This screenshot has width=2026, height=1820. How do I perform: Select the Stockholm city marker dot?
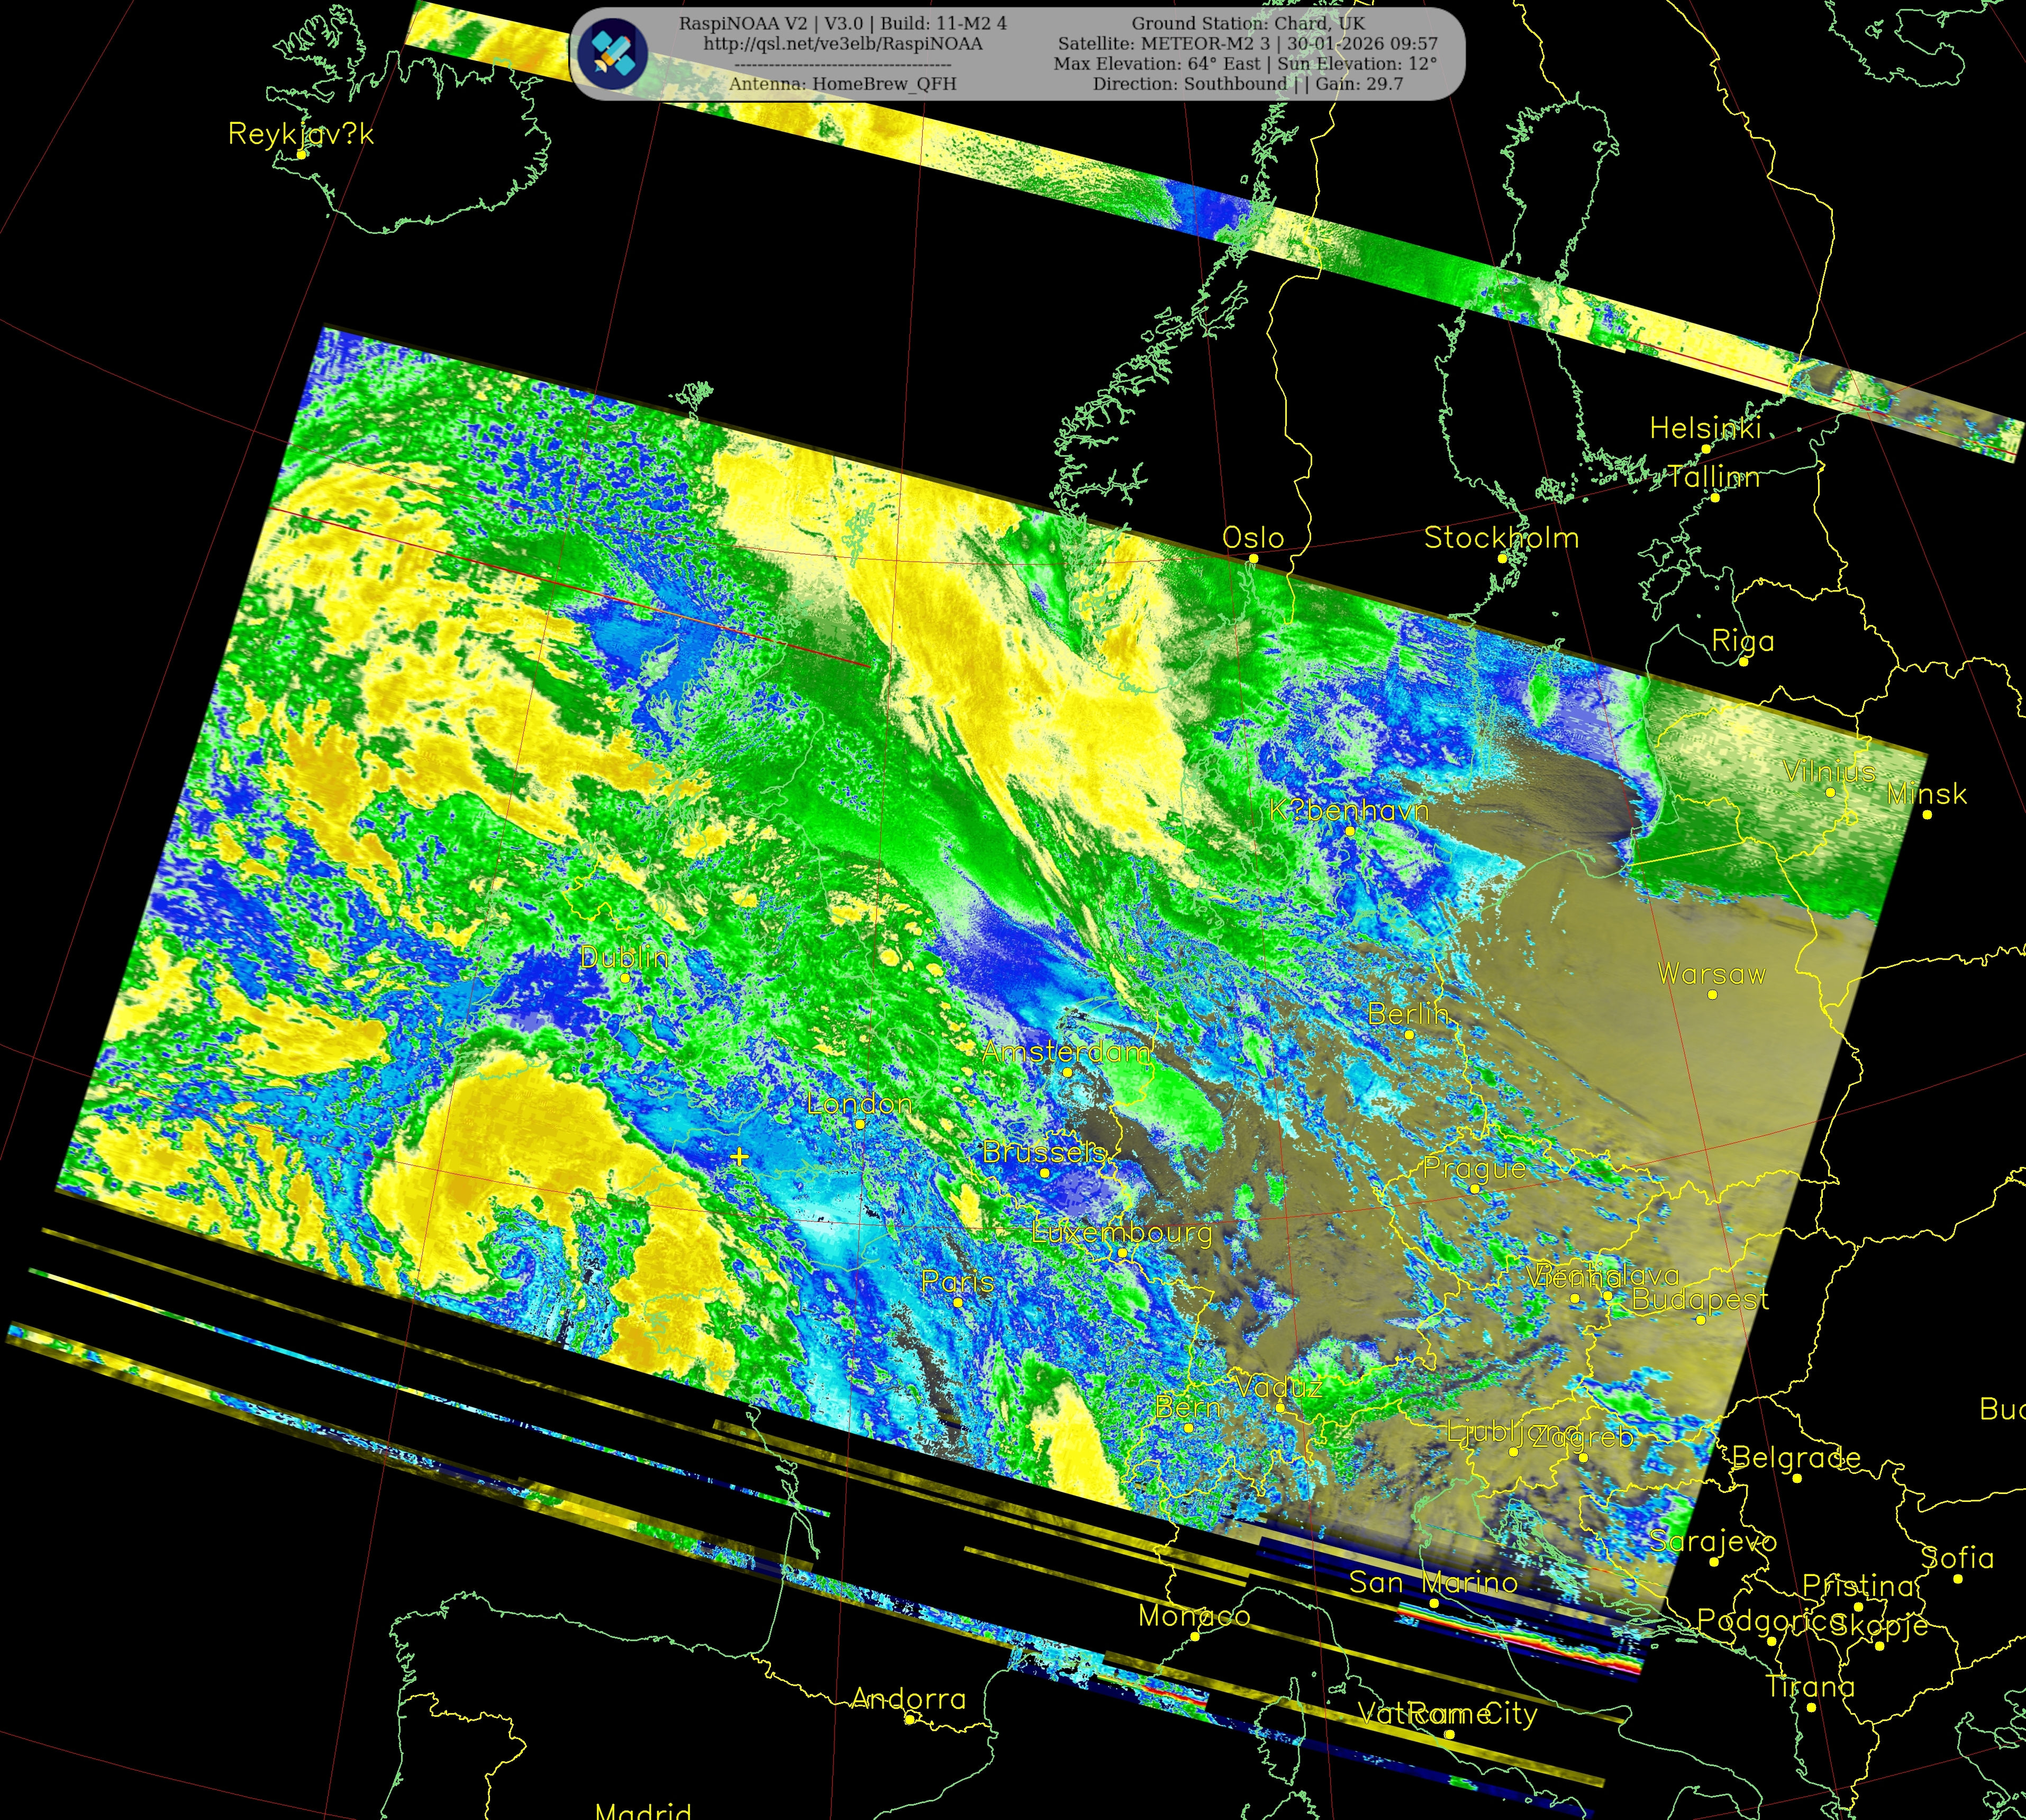point(1502,559)
